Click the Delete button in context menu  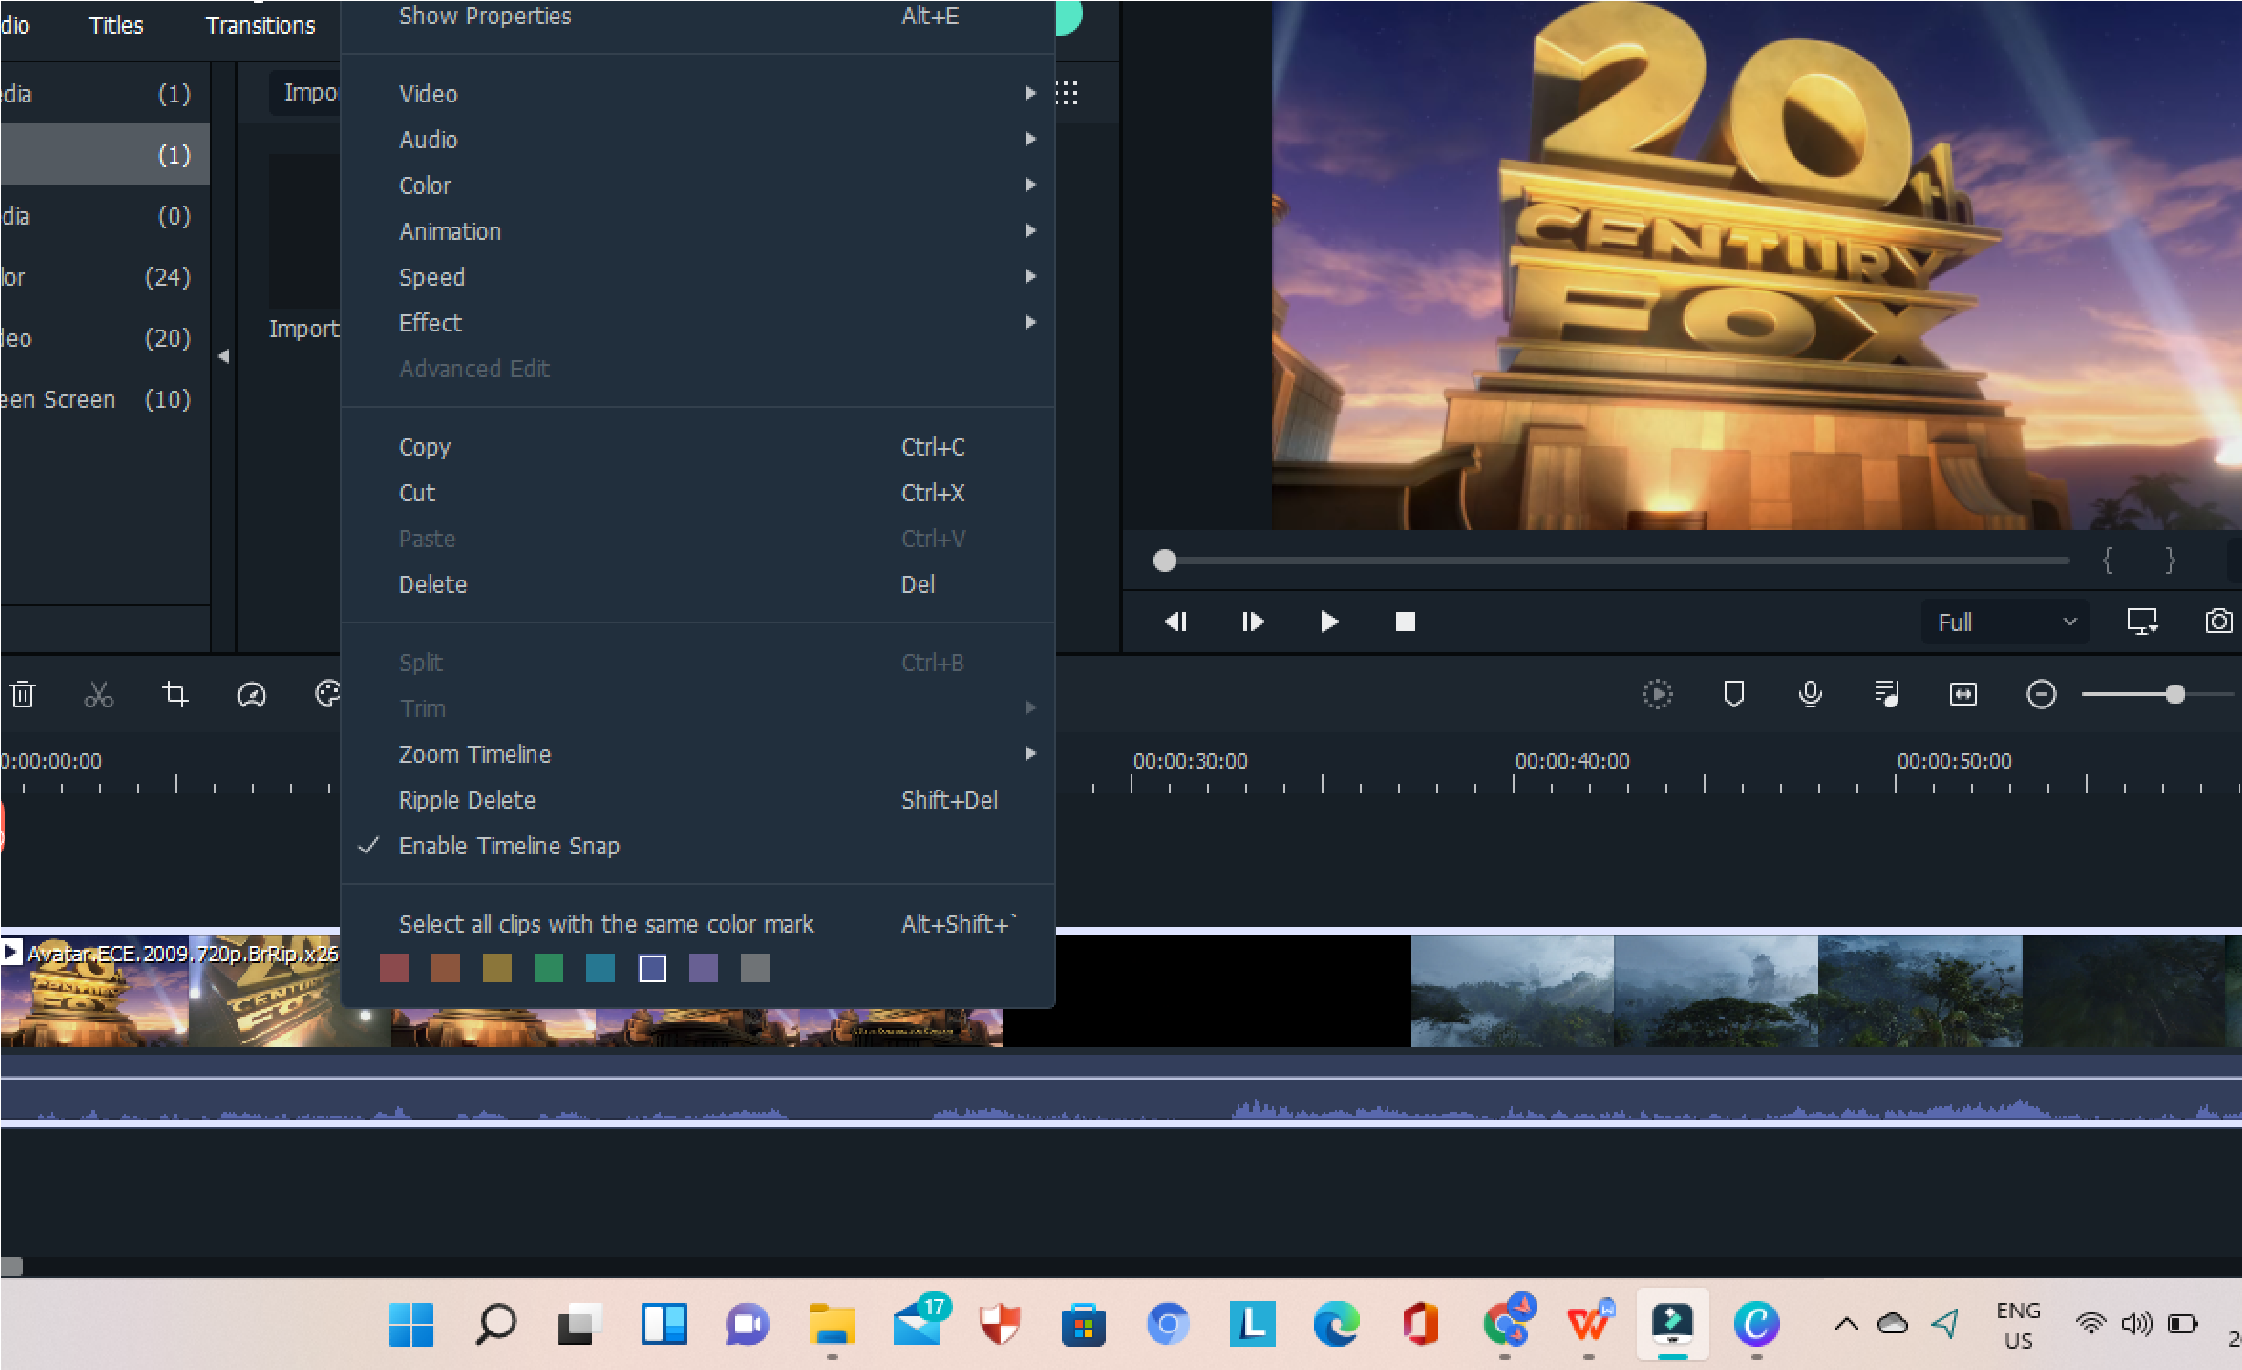point(431,583)
